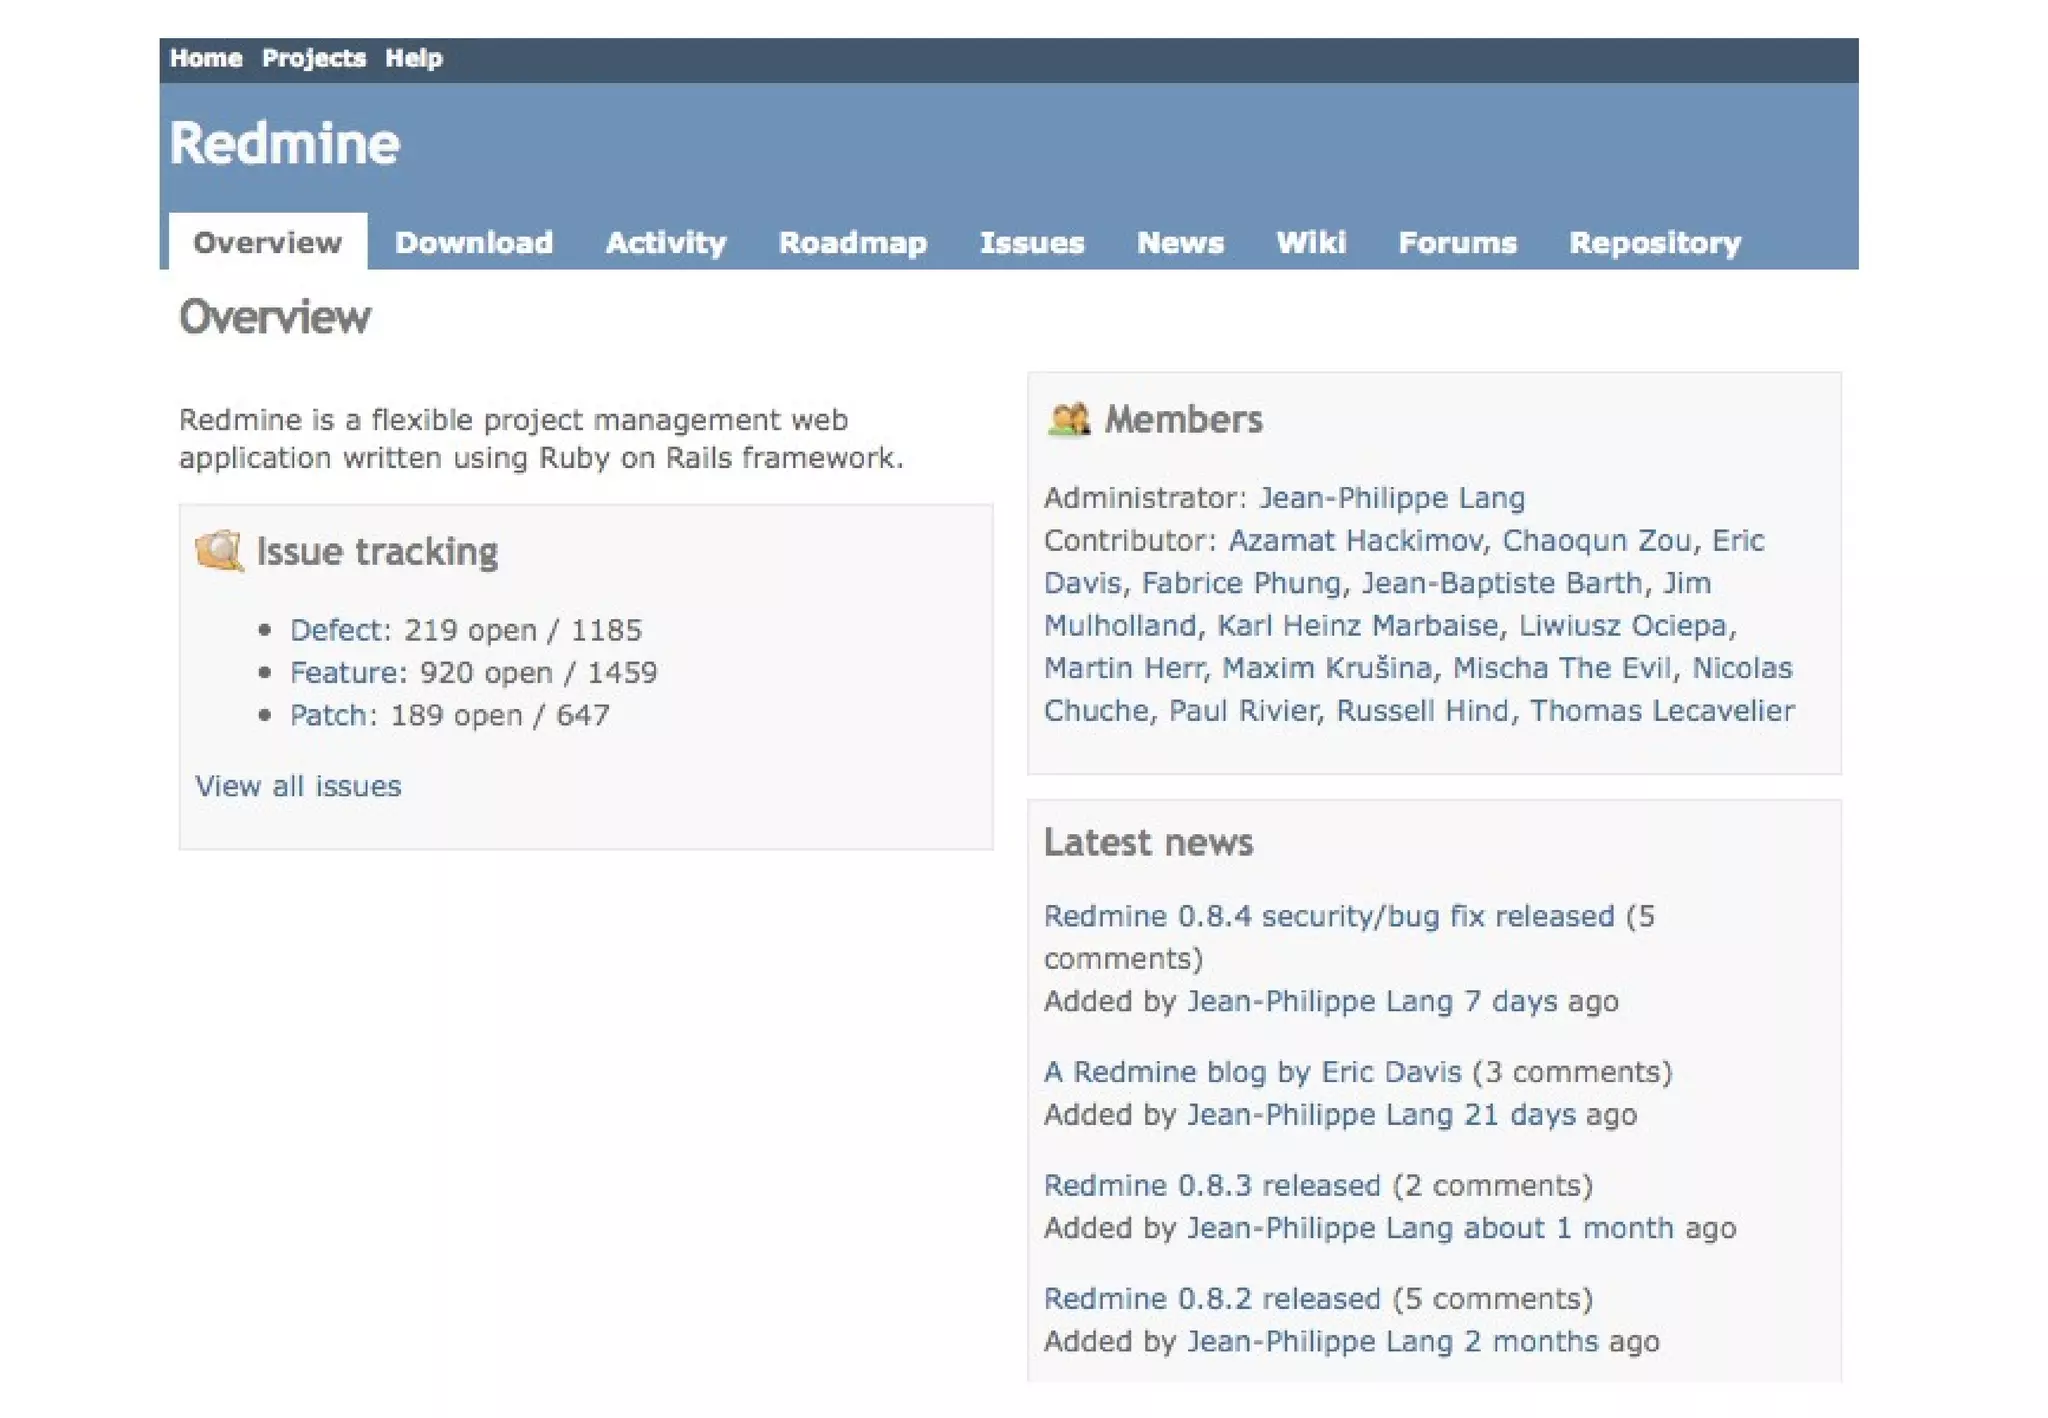Viewport: 2048px width, 1418px height.
Task: Open the Download tab
Action: (x=473, y=243)
